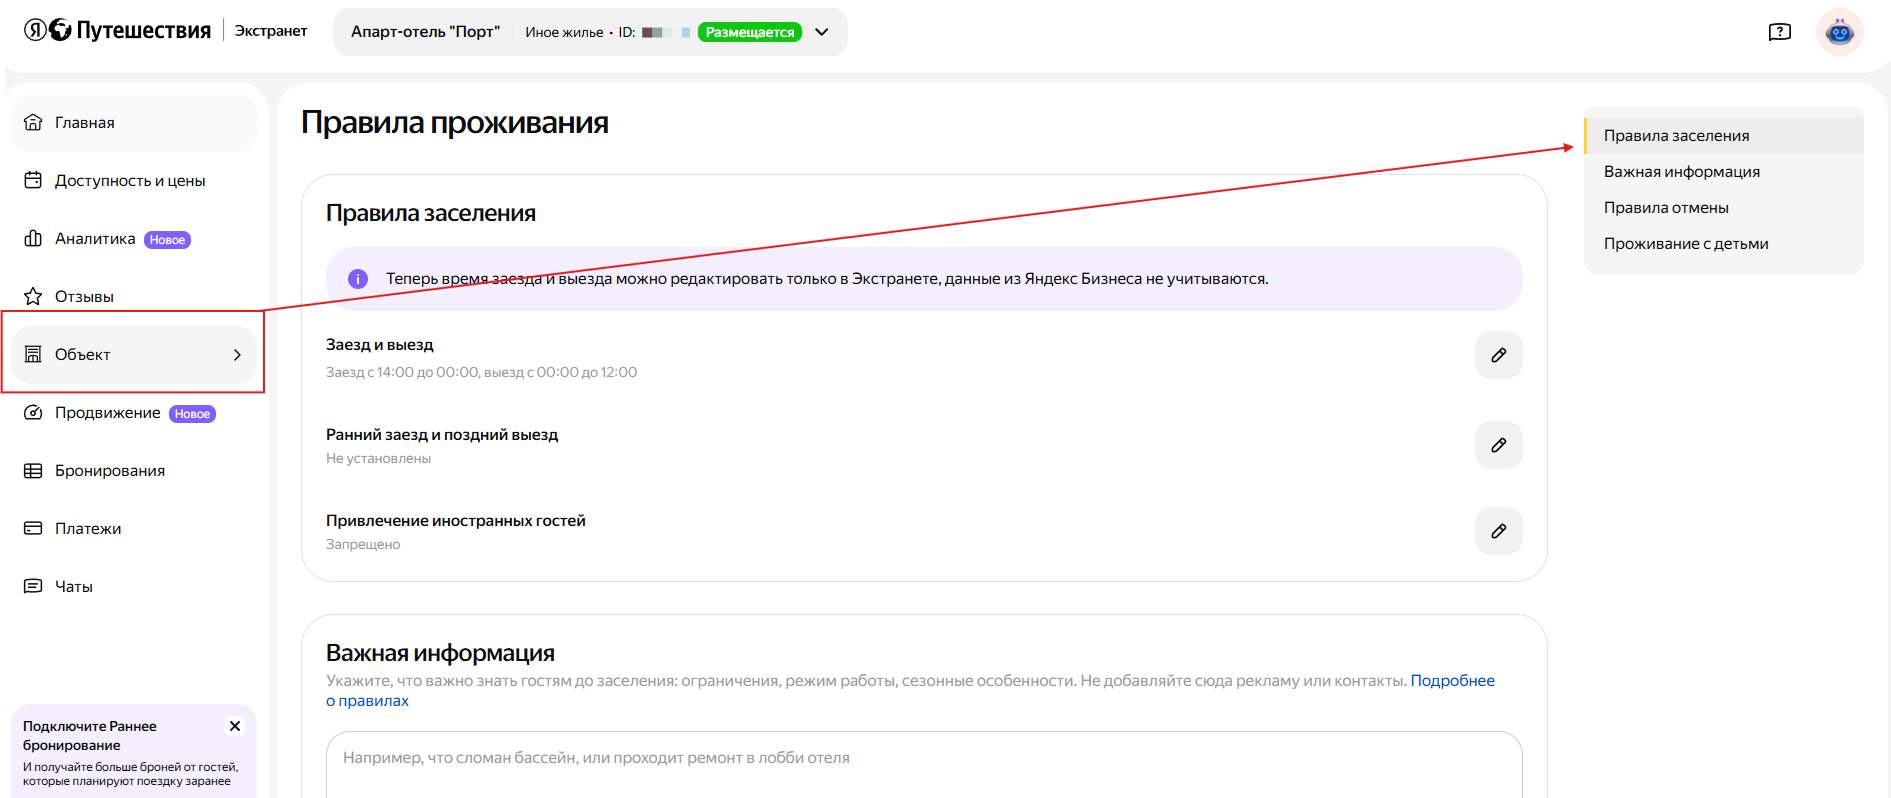Viewport: 1891px width, 798px height.
Task: Click the table icon beside Бронирования
Action: [x=33, y=470]
